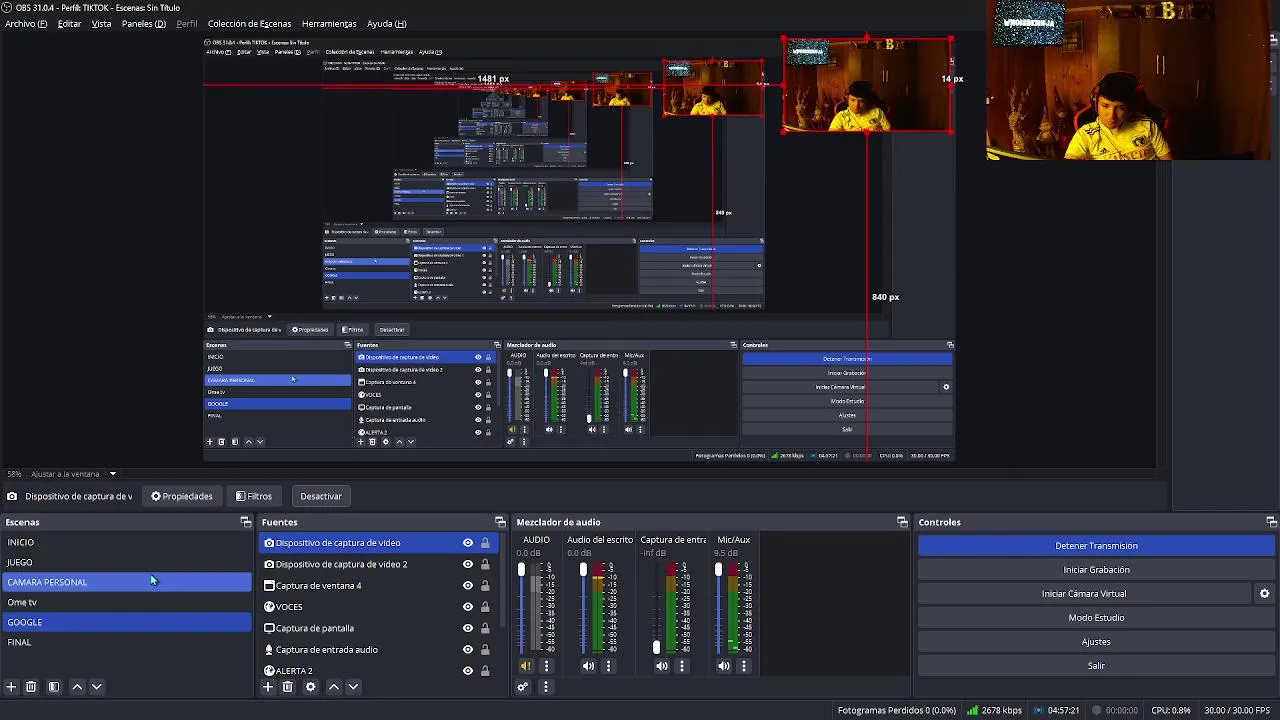Pop out the Mezclador de audio dock
Screen dimensions: 1280x720
click(x=902, y=522)
